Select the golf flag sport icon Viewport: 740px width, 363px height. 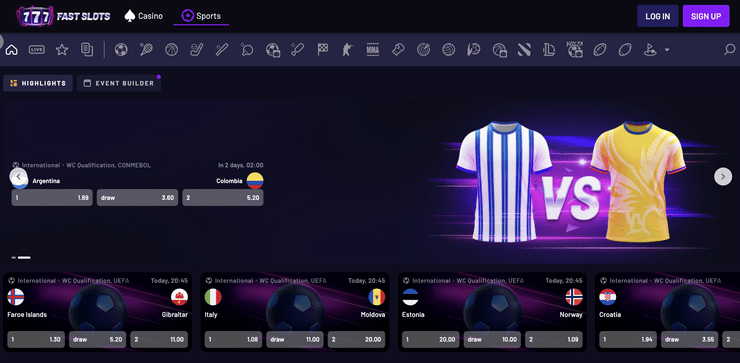[x=650, y=50]
